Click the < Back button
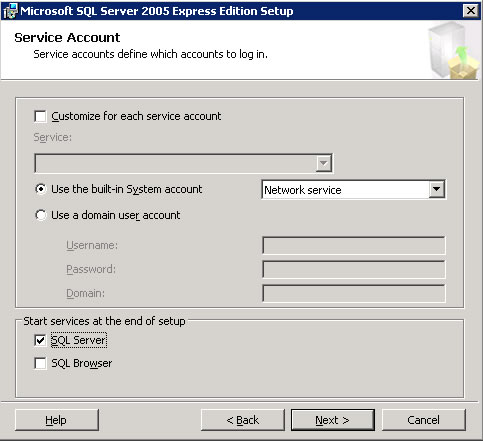The width and height of the screenshot is (483, 441). tap(243, 420)
